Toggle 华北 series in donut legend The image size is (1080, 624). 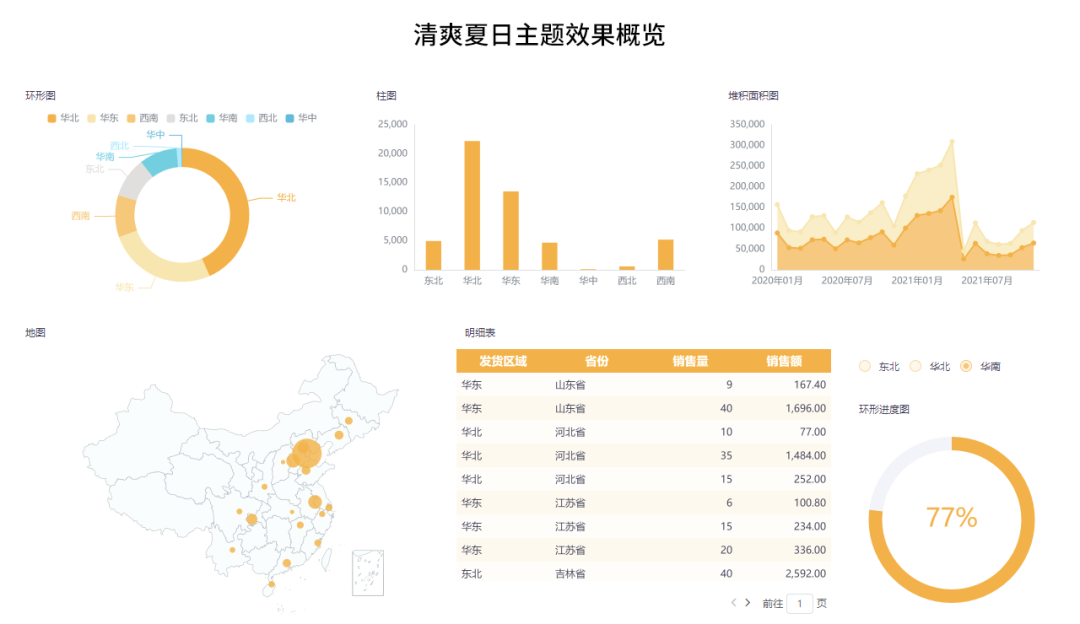(x=63, y=118)
